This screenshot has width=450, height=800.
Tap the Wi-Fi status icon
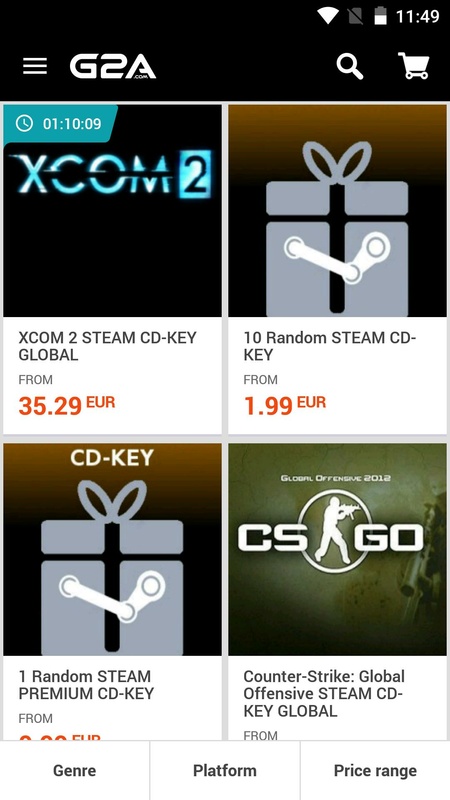coord(328,16)
